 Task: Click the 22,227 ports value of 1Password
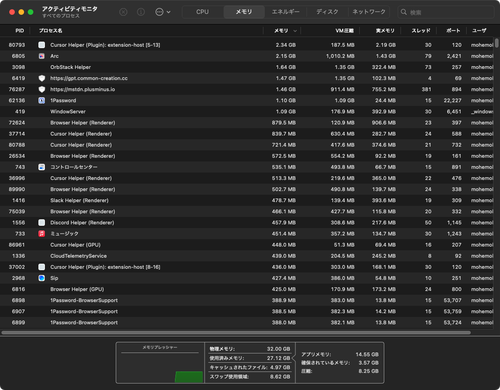[x=452, y=100]
